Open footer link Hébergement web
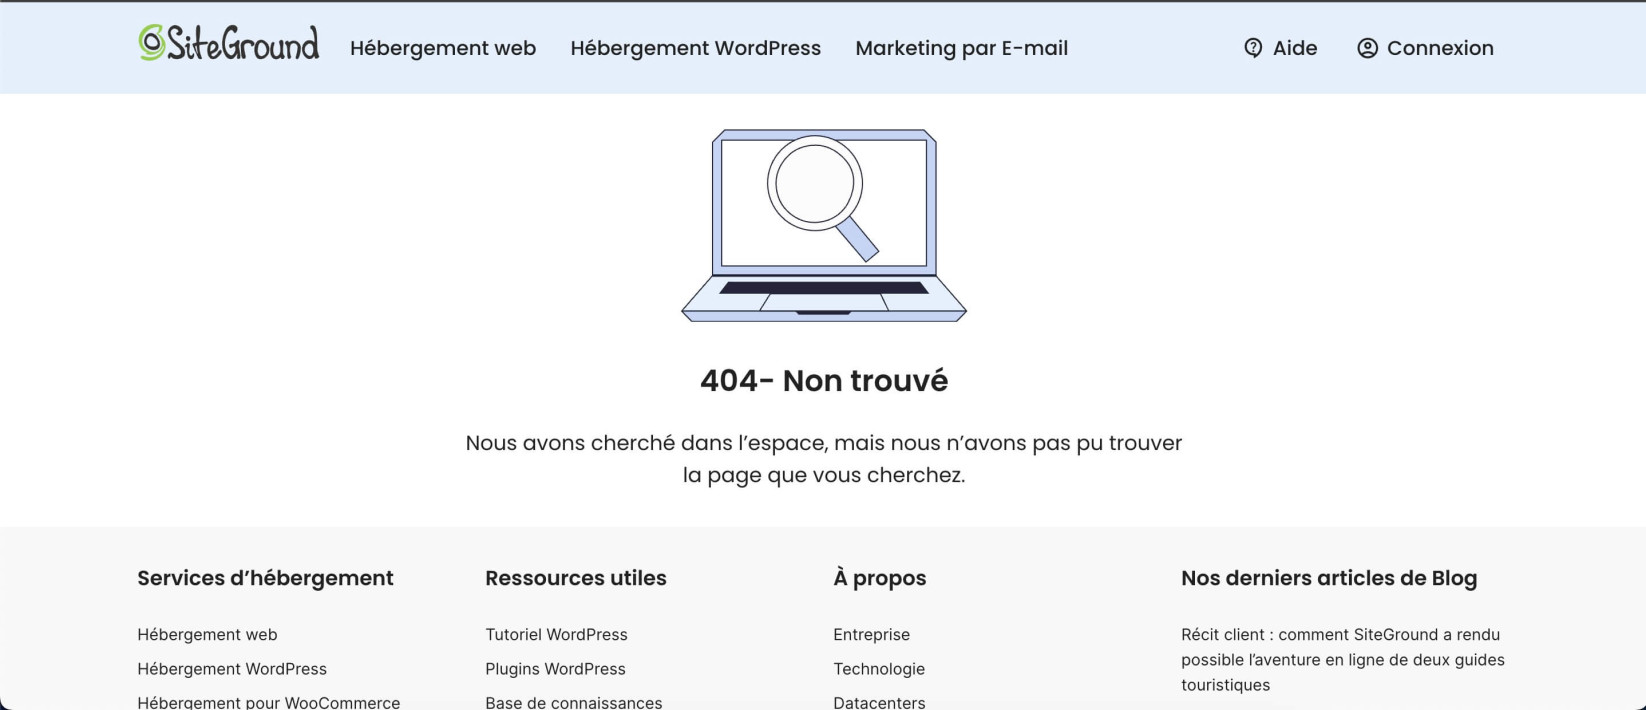 click(207, 635)
